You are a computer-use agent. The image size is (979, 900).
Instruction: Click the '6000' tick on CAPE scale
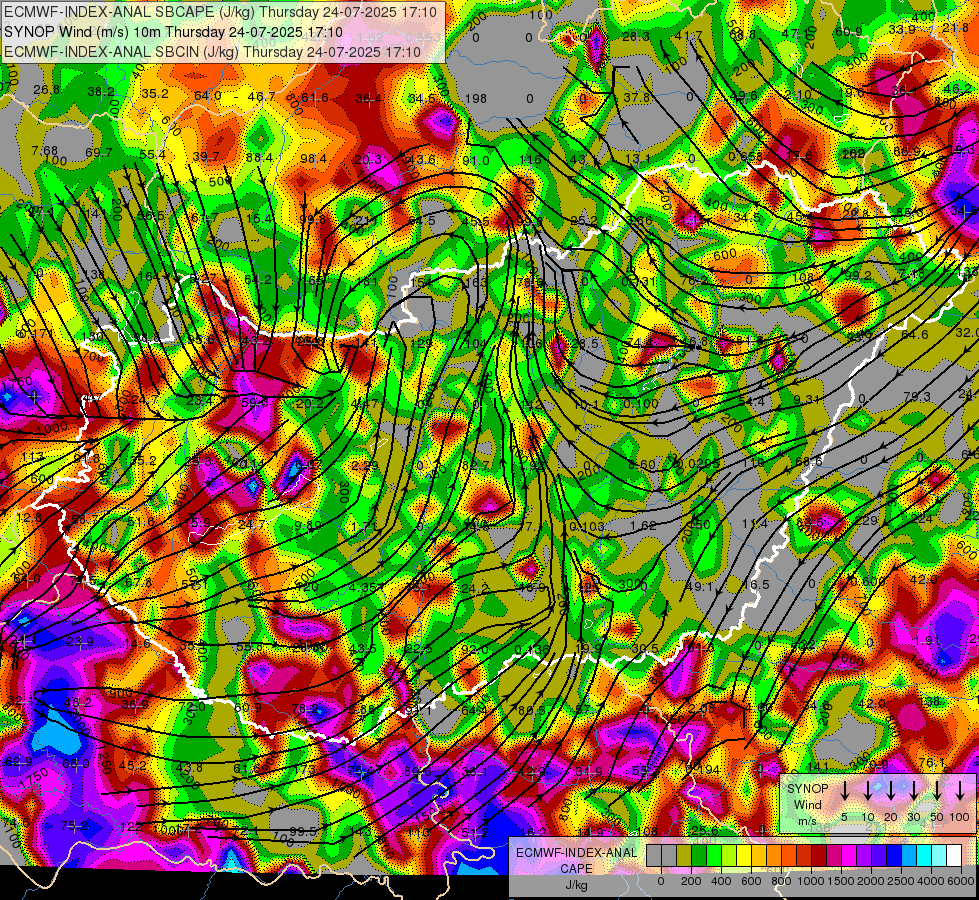coord(962,881)
